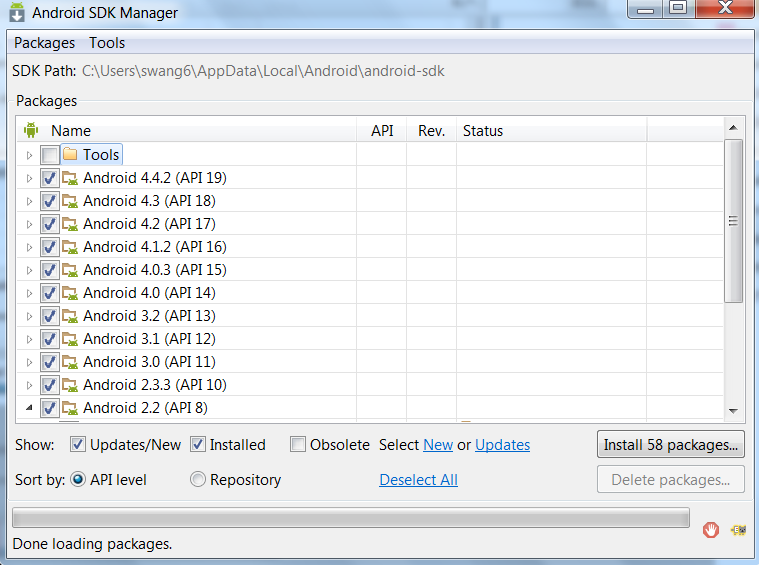Viewport: 759px width, 565px height.
Task: Uncheck Android 4.1.2 (API 16) checkbox
Action: [x=49, y=247]
